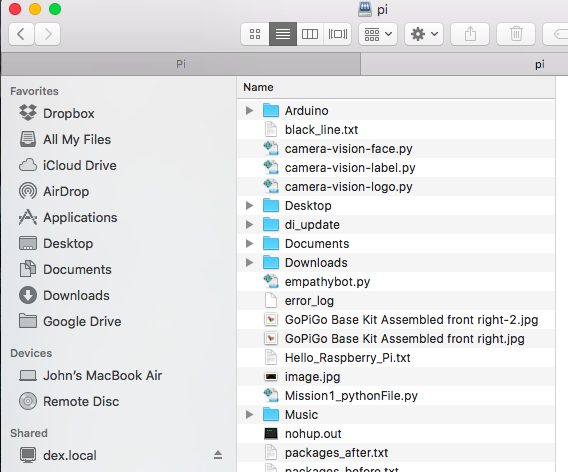568x472 pixels.
Task: Switch to column view
Action: pyautogui.click(x=310, y=34)
